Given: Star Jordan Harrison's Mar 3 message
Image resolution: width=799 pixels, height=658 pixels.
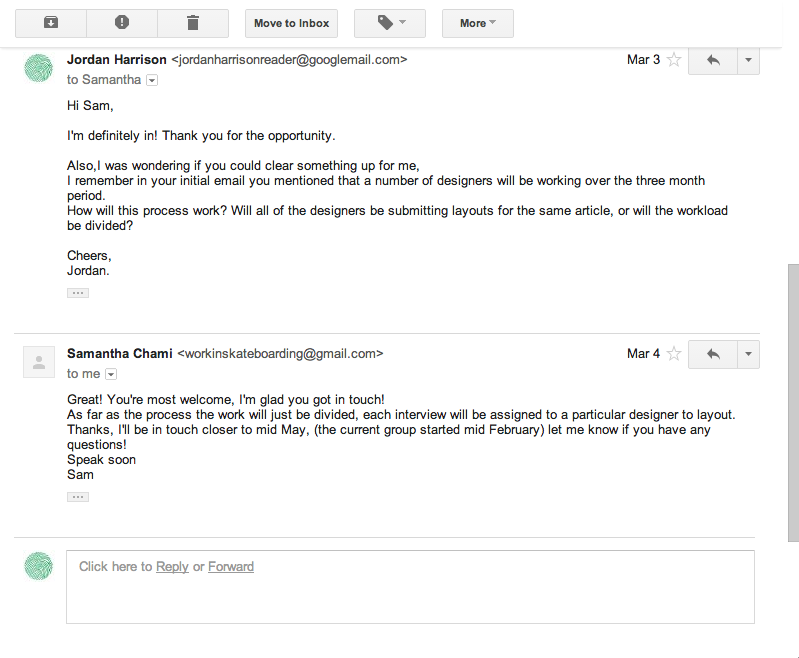Looking at the screenshot, I should 674,60.
